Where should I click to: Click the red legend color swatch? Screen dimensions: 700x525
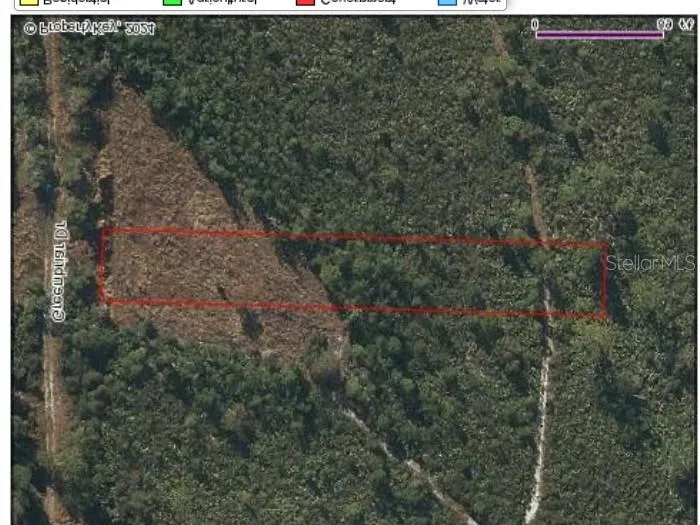304,3
